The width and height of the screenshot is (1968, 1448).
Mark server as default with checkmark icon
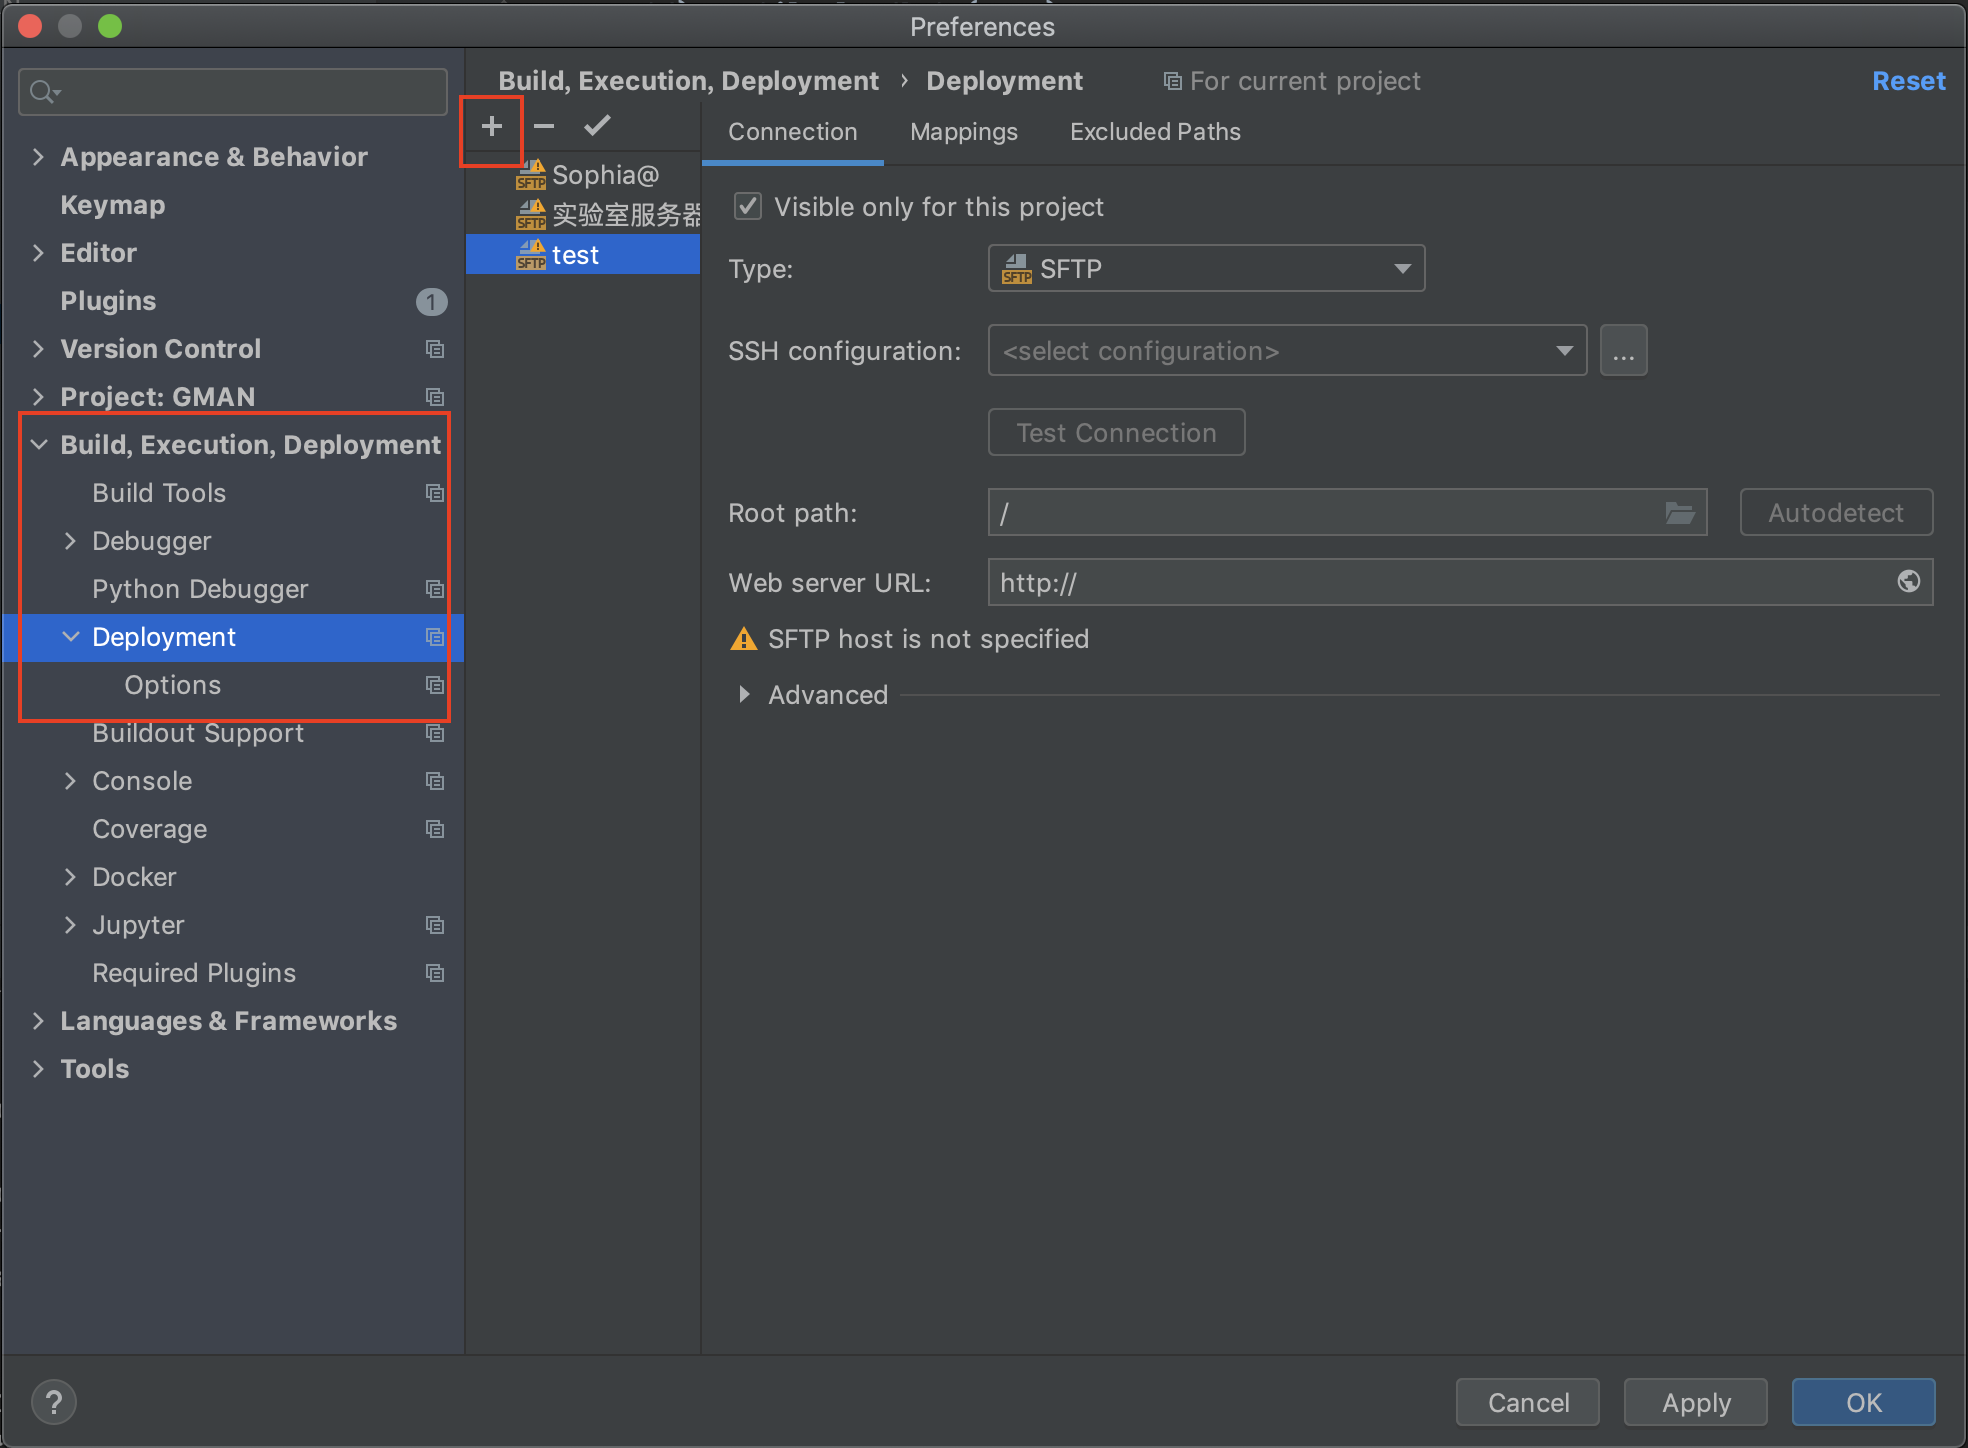click(597, 126)
